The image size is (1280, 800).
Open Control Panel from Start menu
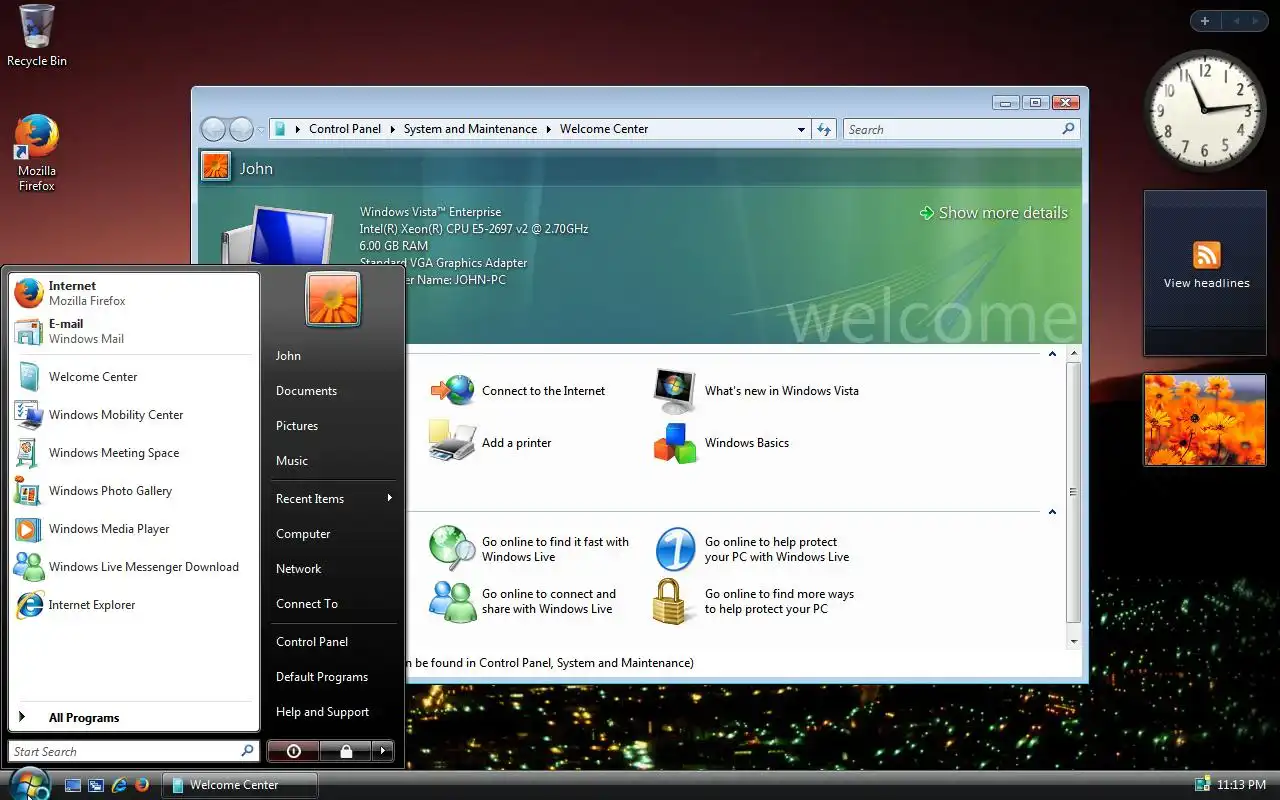(332, 642)
